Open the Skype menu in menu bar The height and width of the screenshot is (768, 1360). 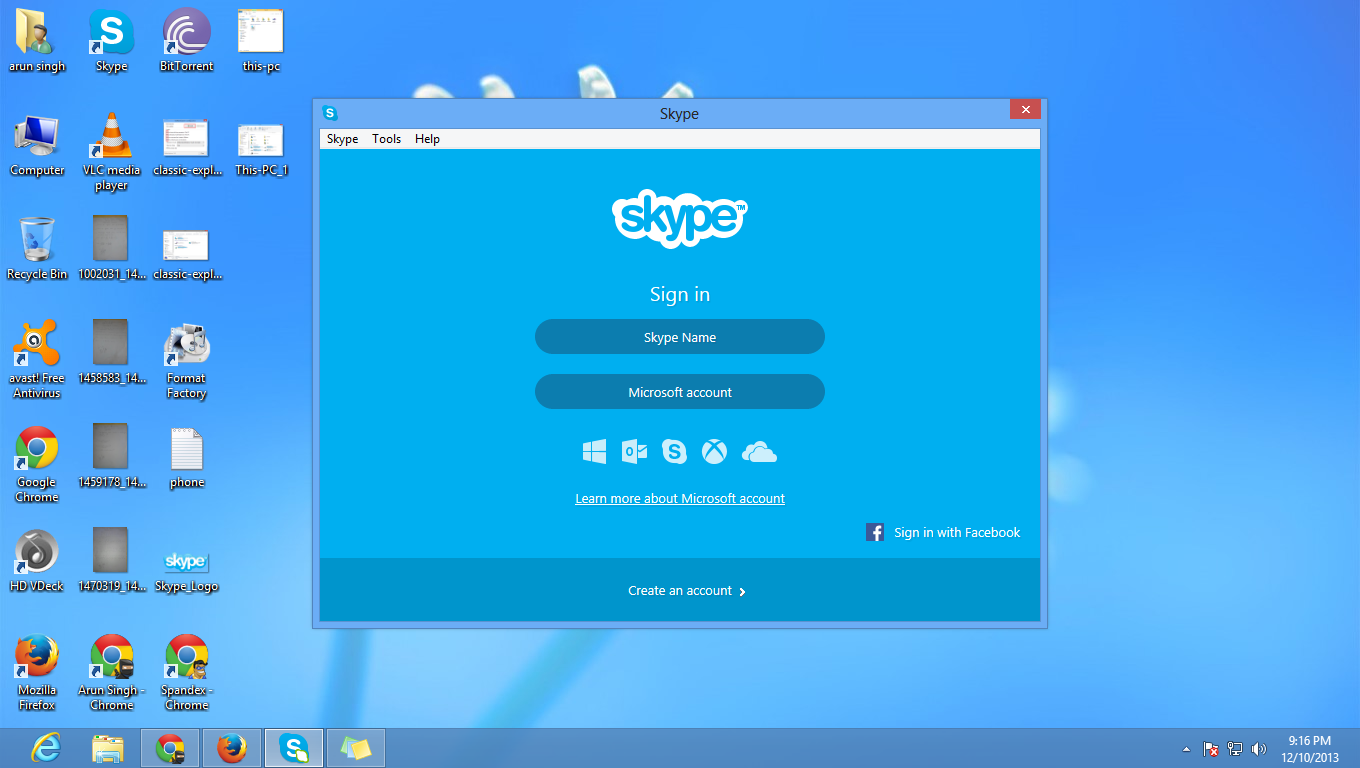click(x=342, y=139)
